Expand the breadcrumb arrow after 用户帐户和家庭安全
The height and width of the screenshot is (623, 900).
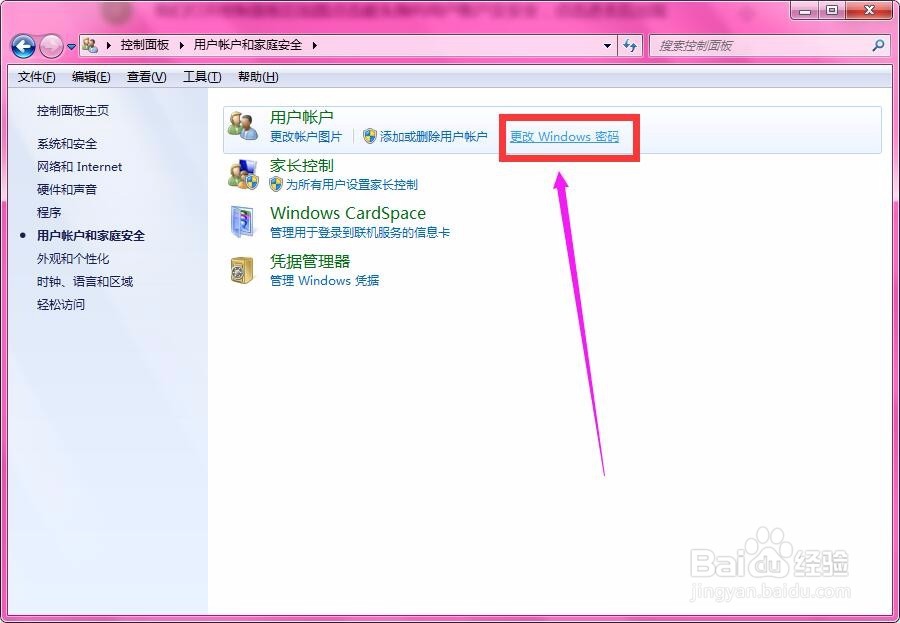click(315, 45)
